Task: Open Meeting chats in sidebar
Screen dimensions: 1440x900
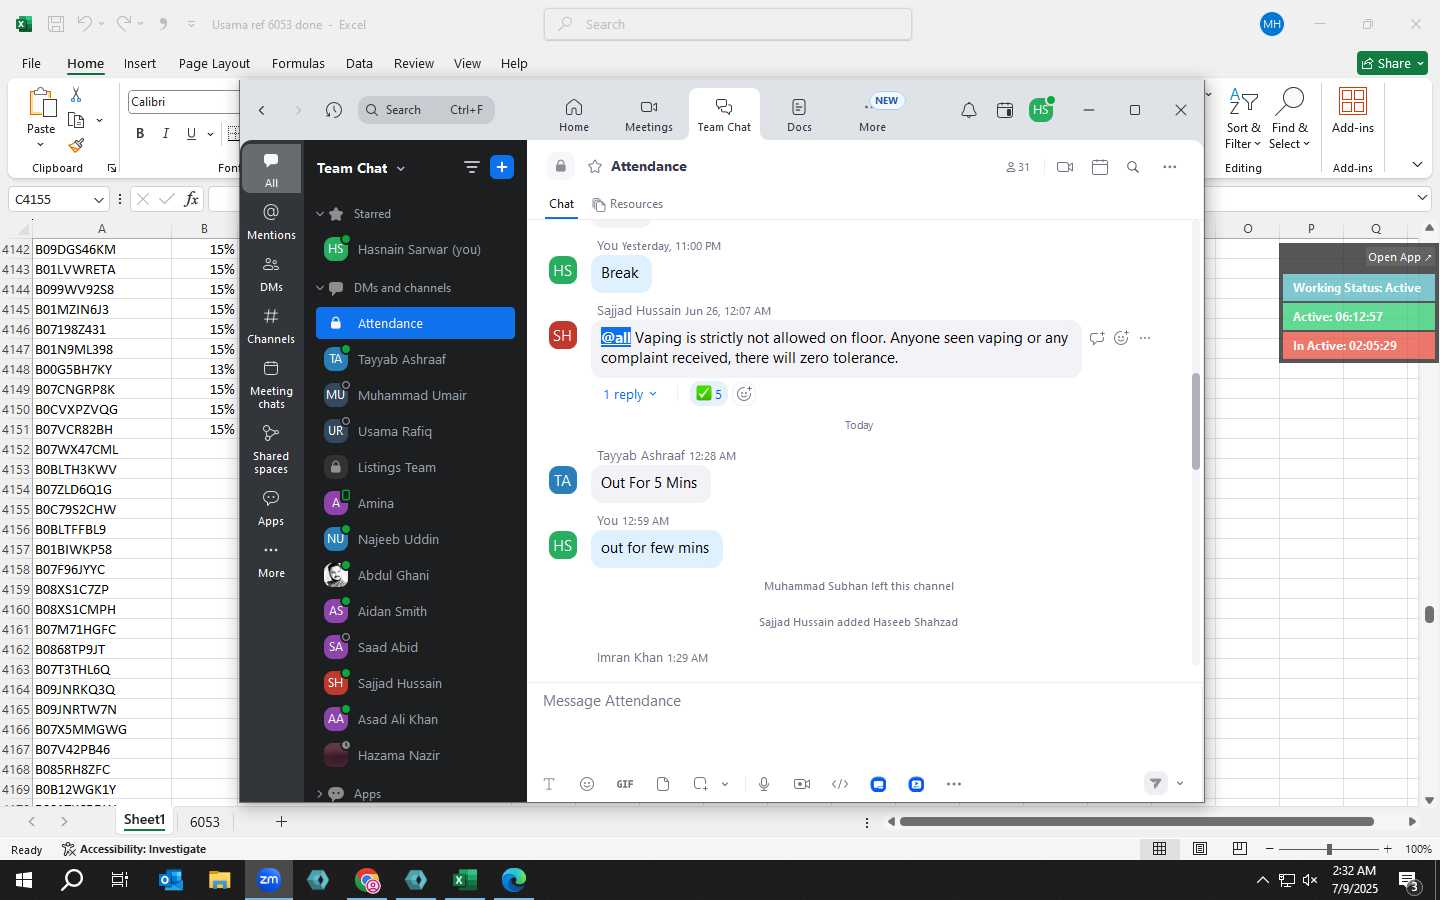Action: 271,385
